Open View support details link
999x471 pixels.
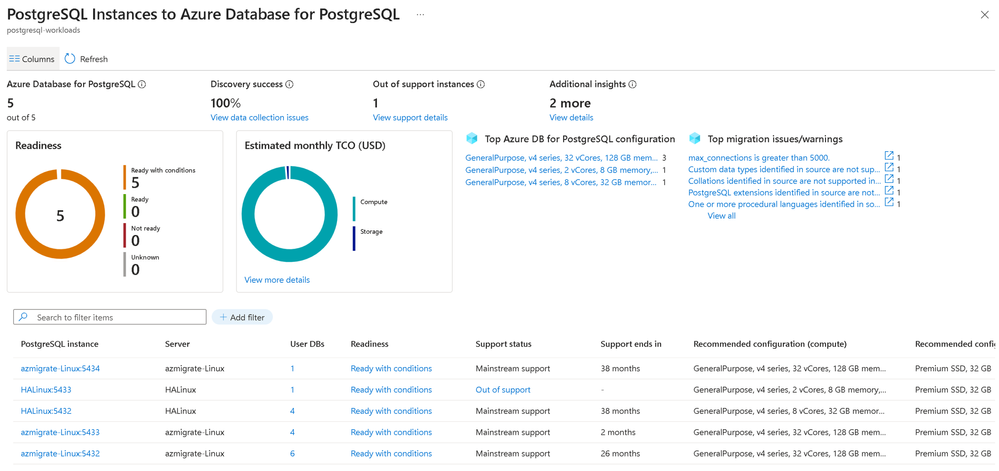coord(410,117)
